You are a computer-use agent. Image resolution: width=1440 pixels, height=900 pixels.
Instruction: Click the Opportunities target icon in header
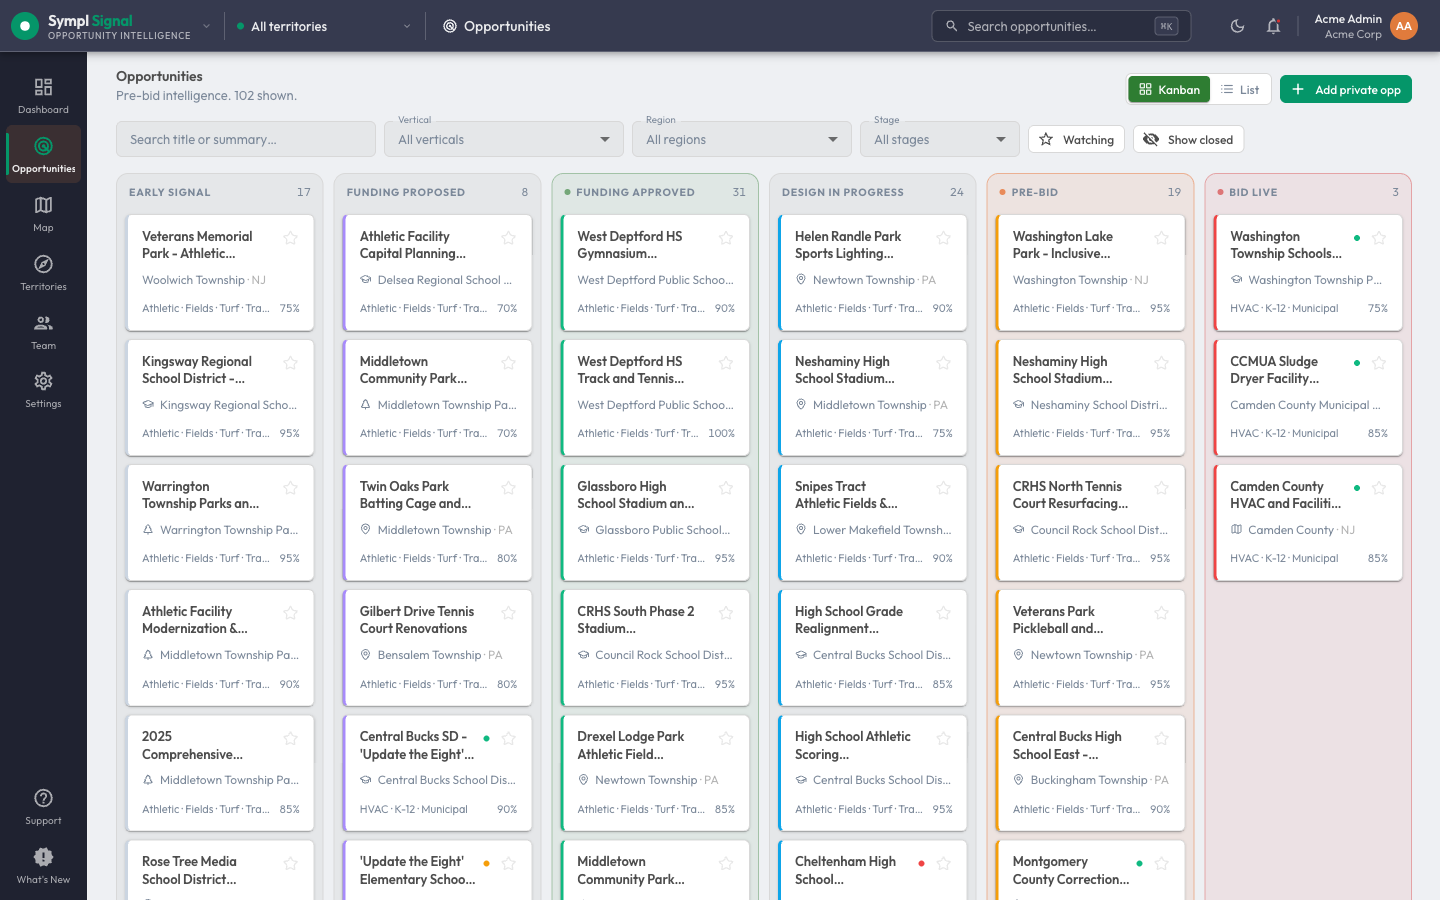point(450,26)
